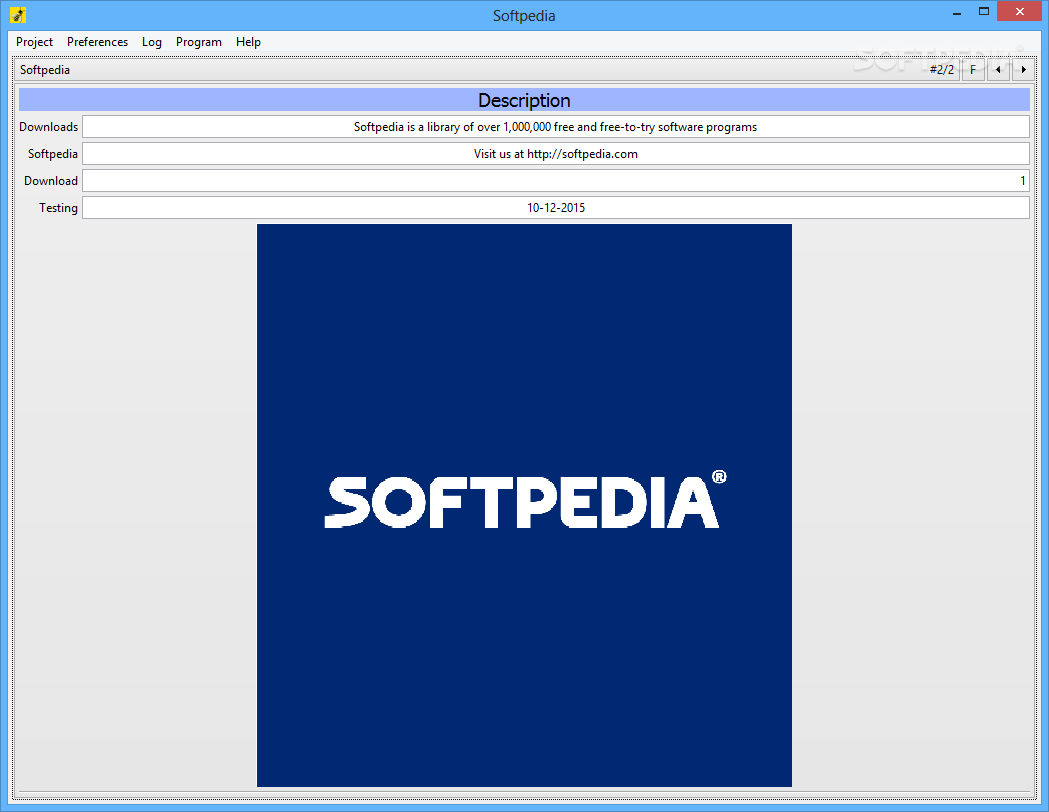This screenshot has height=812, width=1049.
Task: Open the Help menu
Action: (x=248, y=41)
